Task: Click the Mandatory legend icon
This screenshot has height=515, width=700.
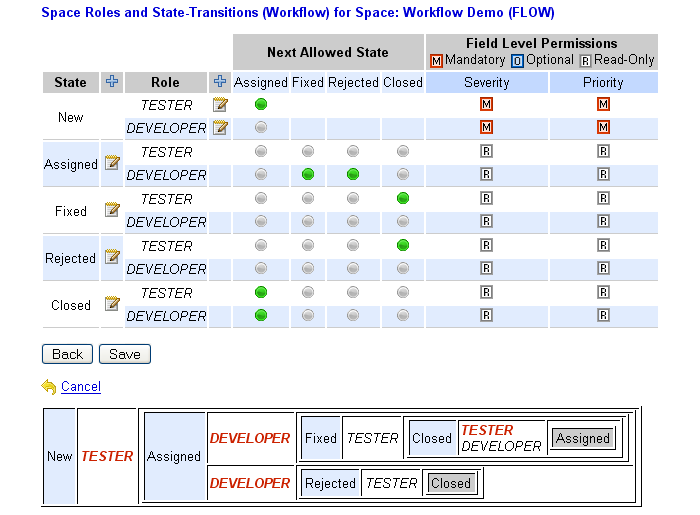Action: point(436,61)
